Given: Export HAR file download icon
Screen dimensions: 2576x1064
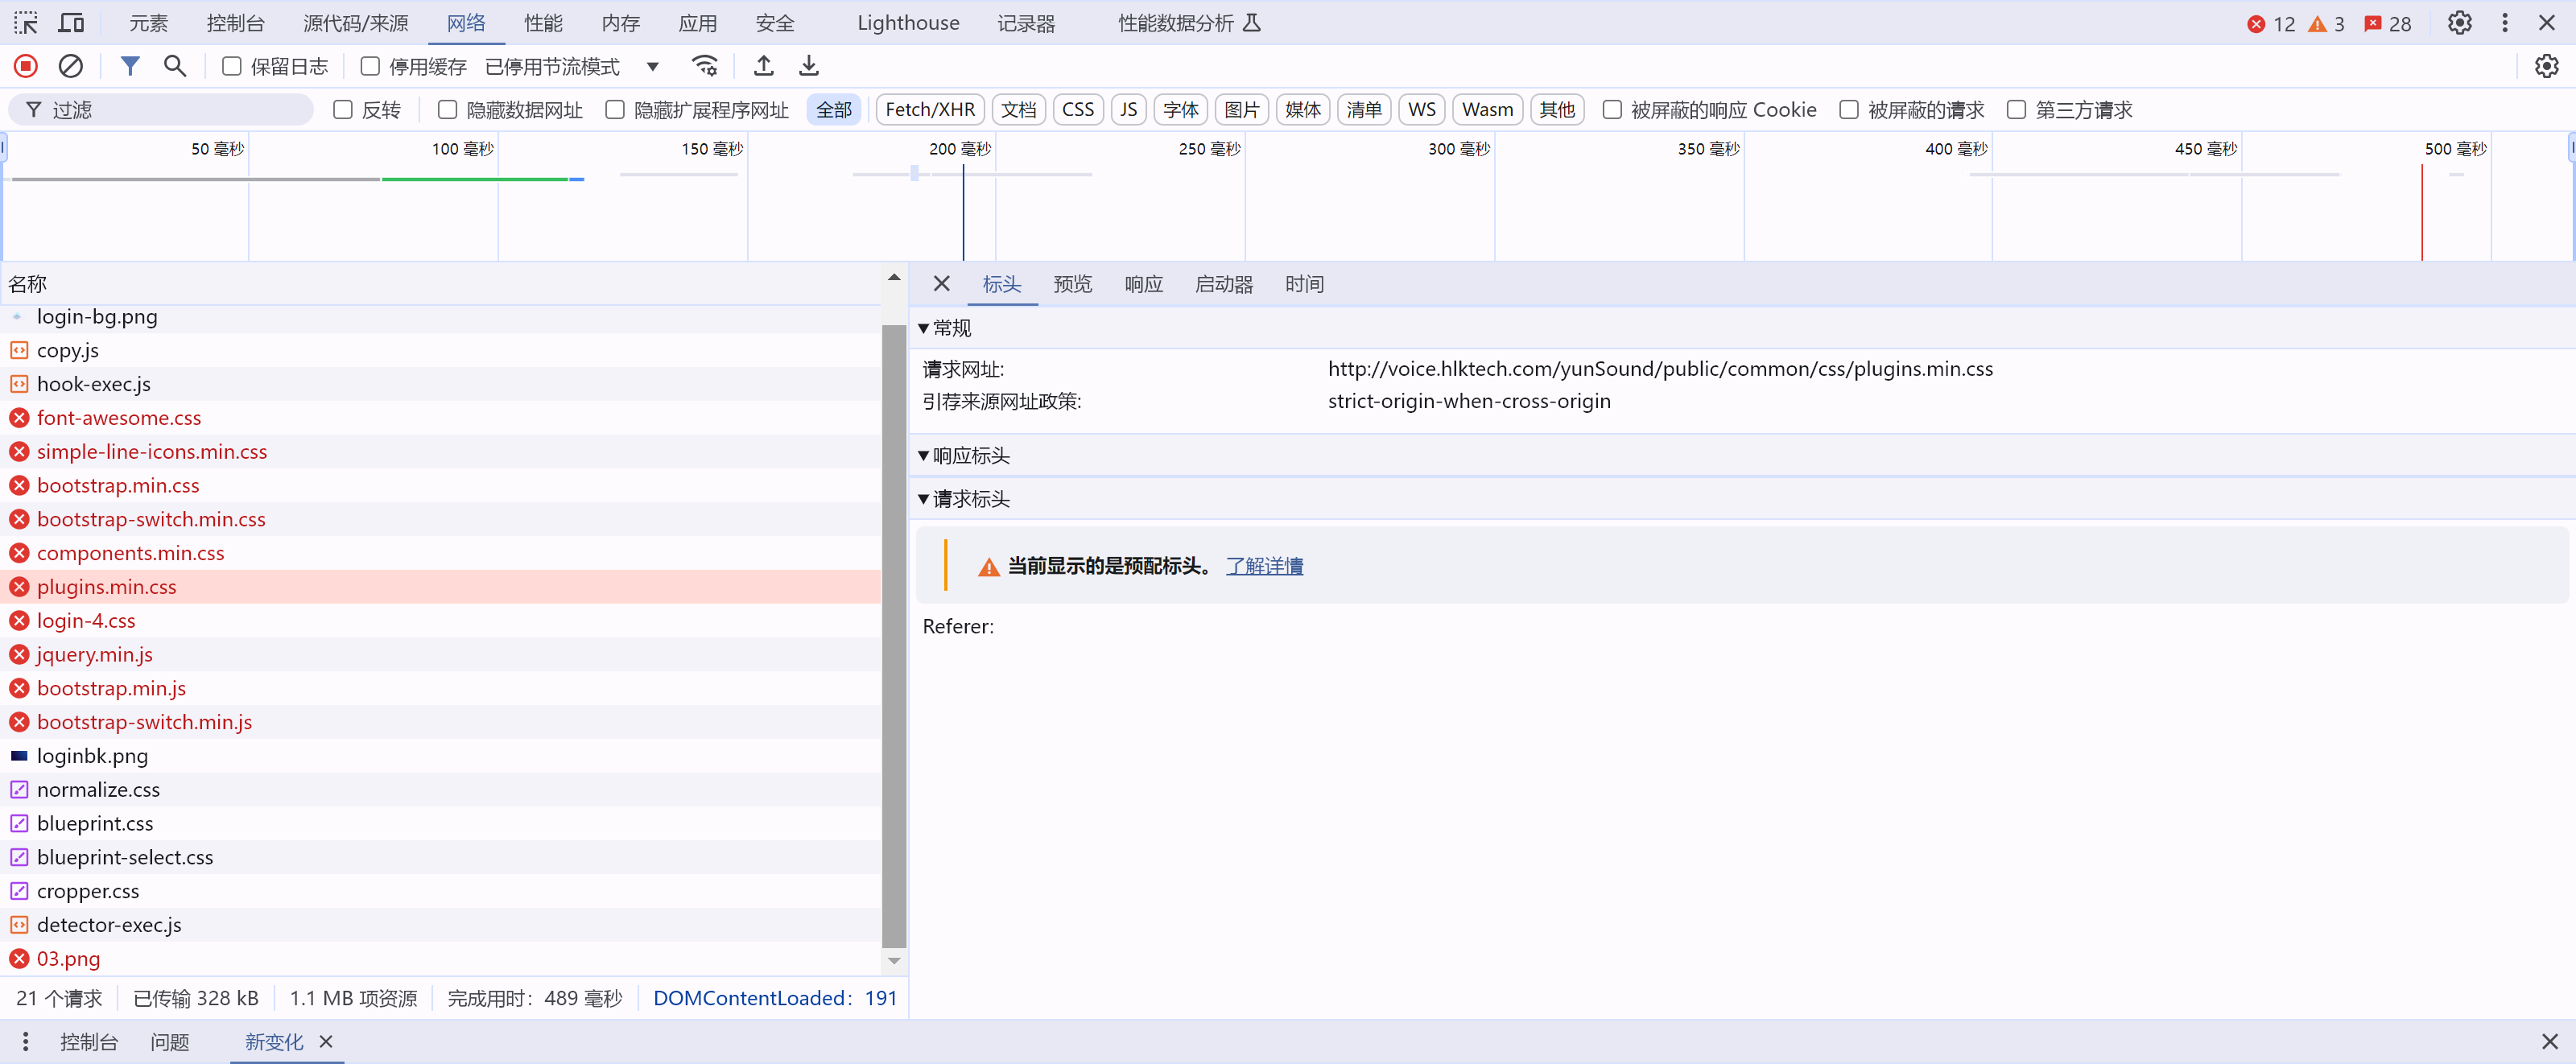Looking at the screenshot, I should pyautogui.click(x=809, y=66).
